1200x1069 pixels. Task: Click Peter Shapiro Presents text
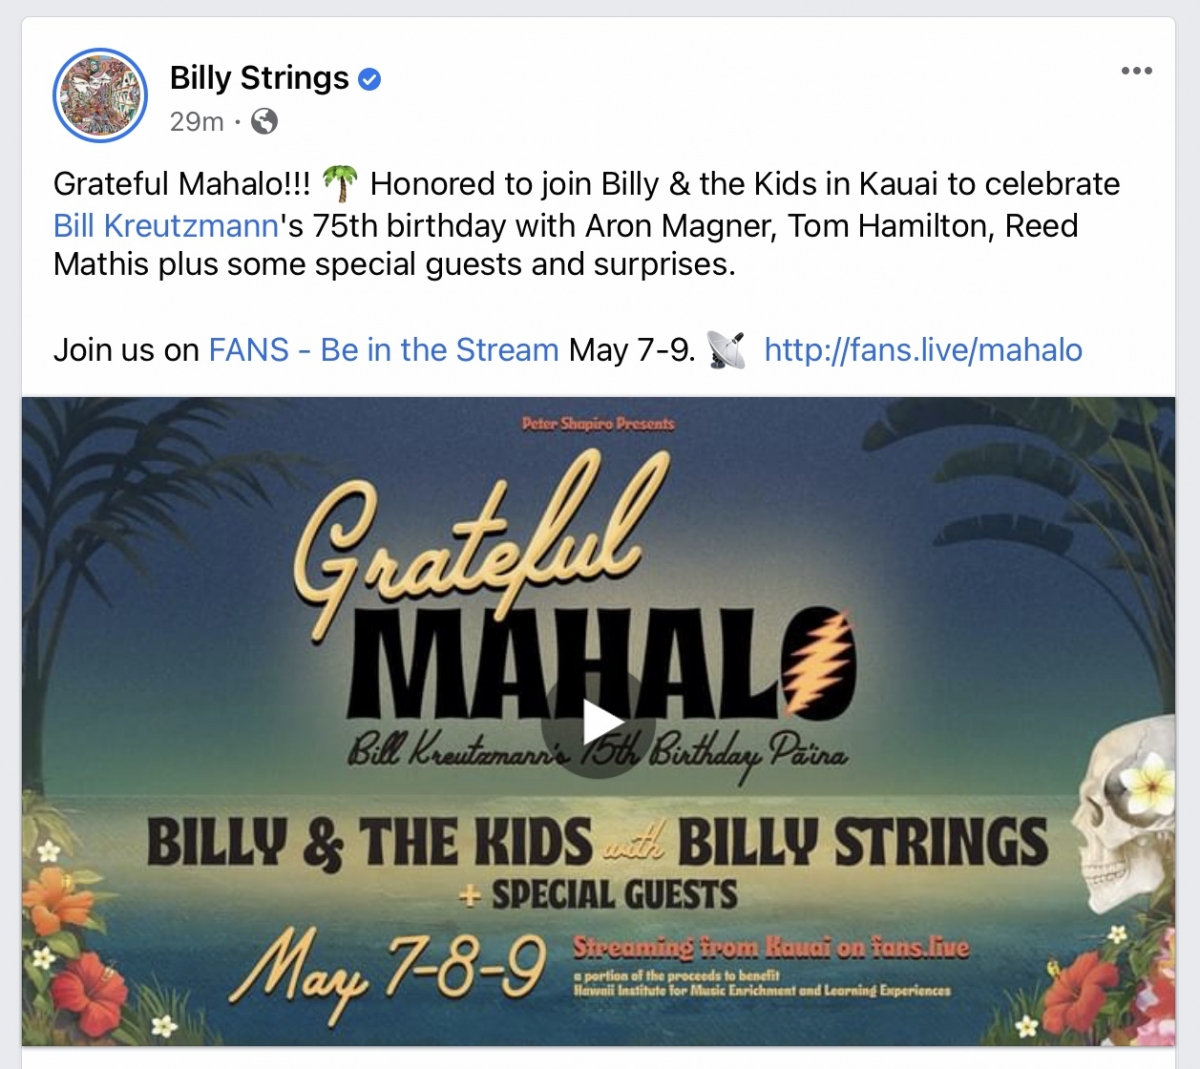click(598, 424)
